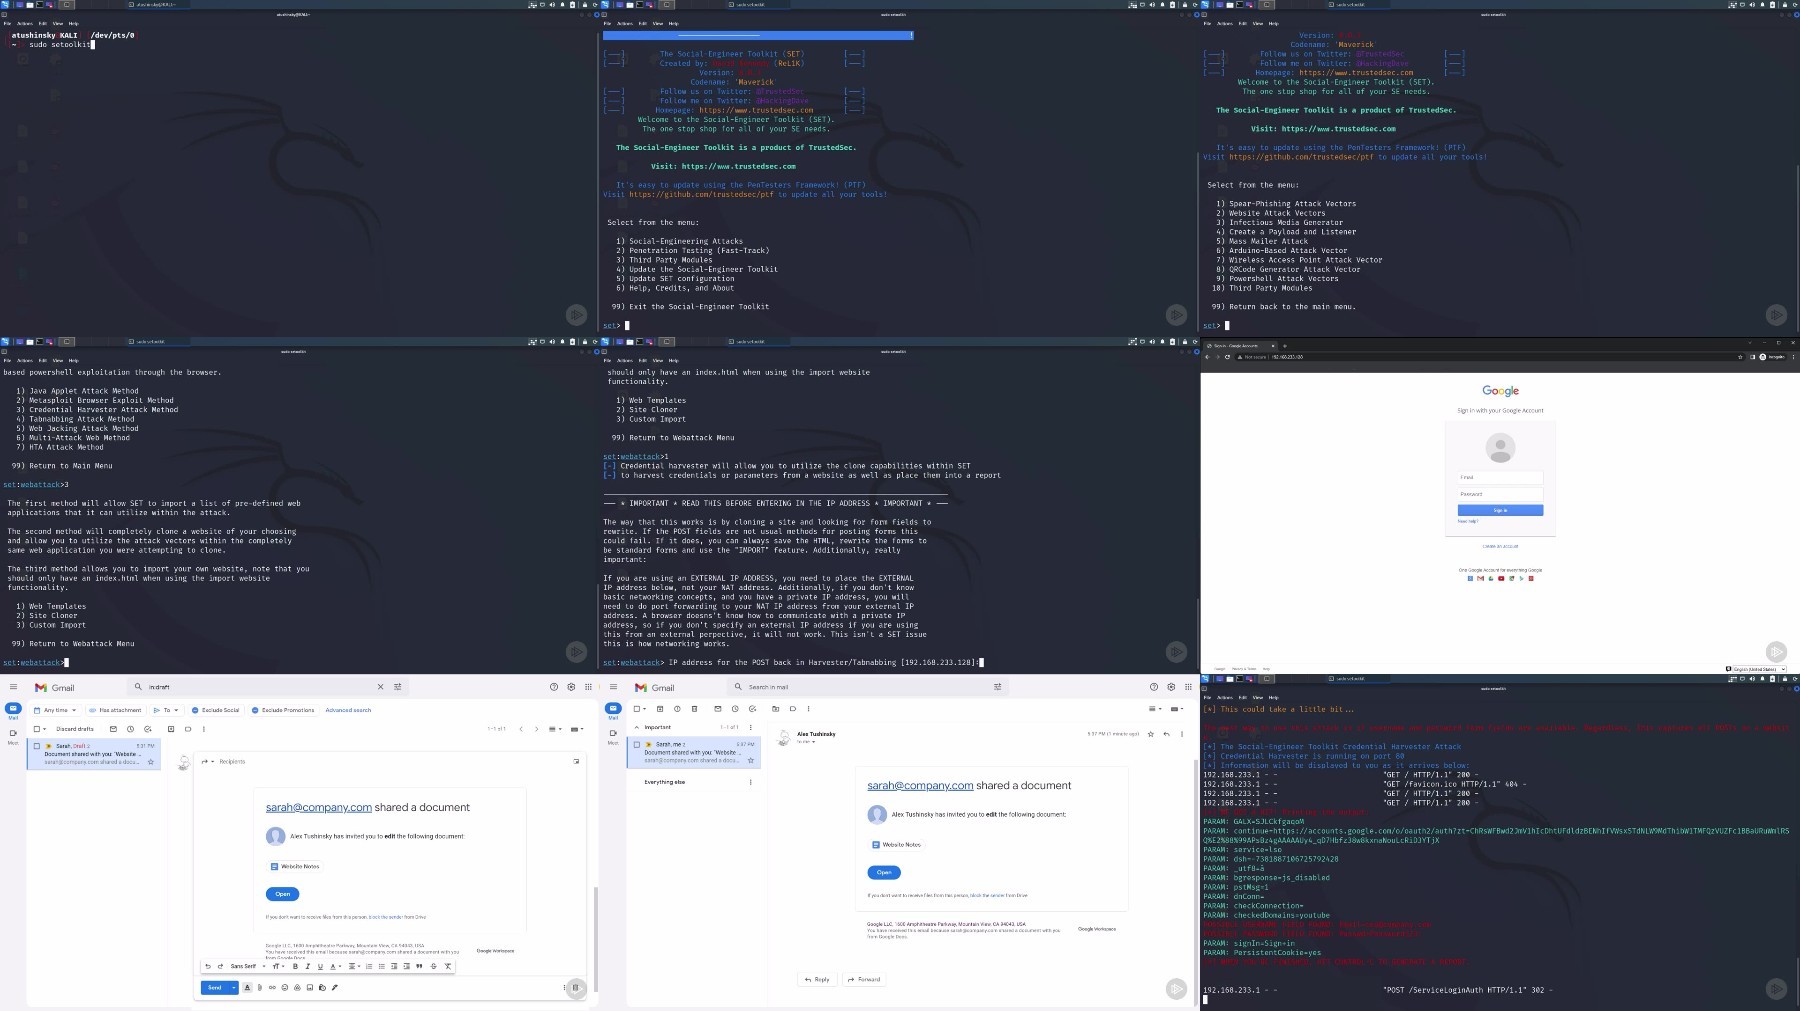Click Discard drafts button

click(x=75, y=729)
